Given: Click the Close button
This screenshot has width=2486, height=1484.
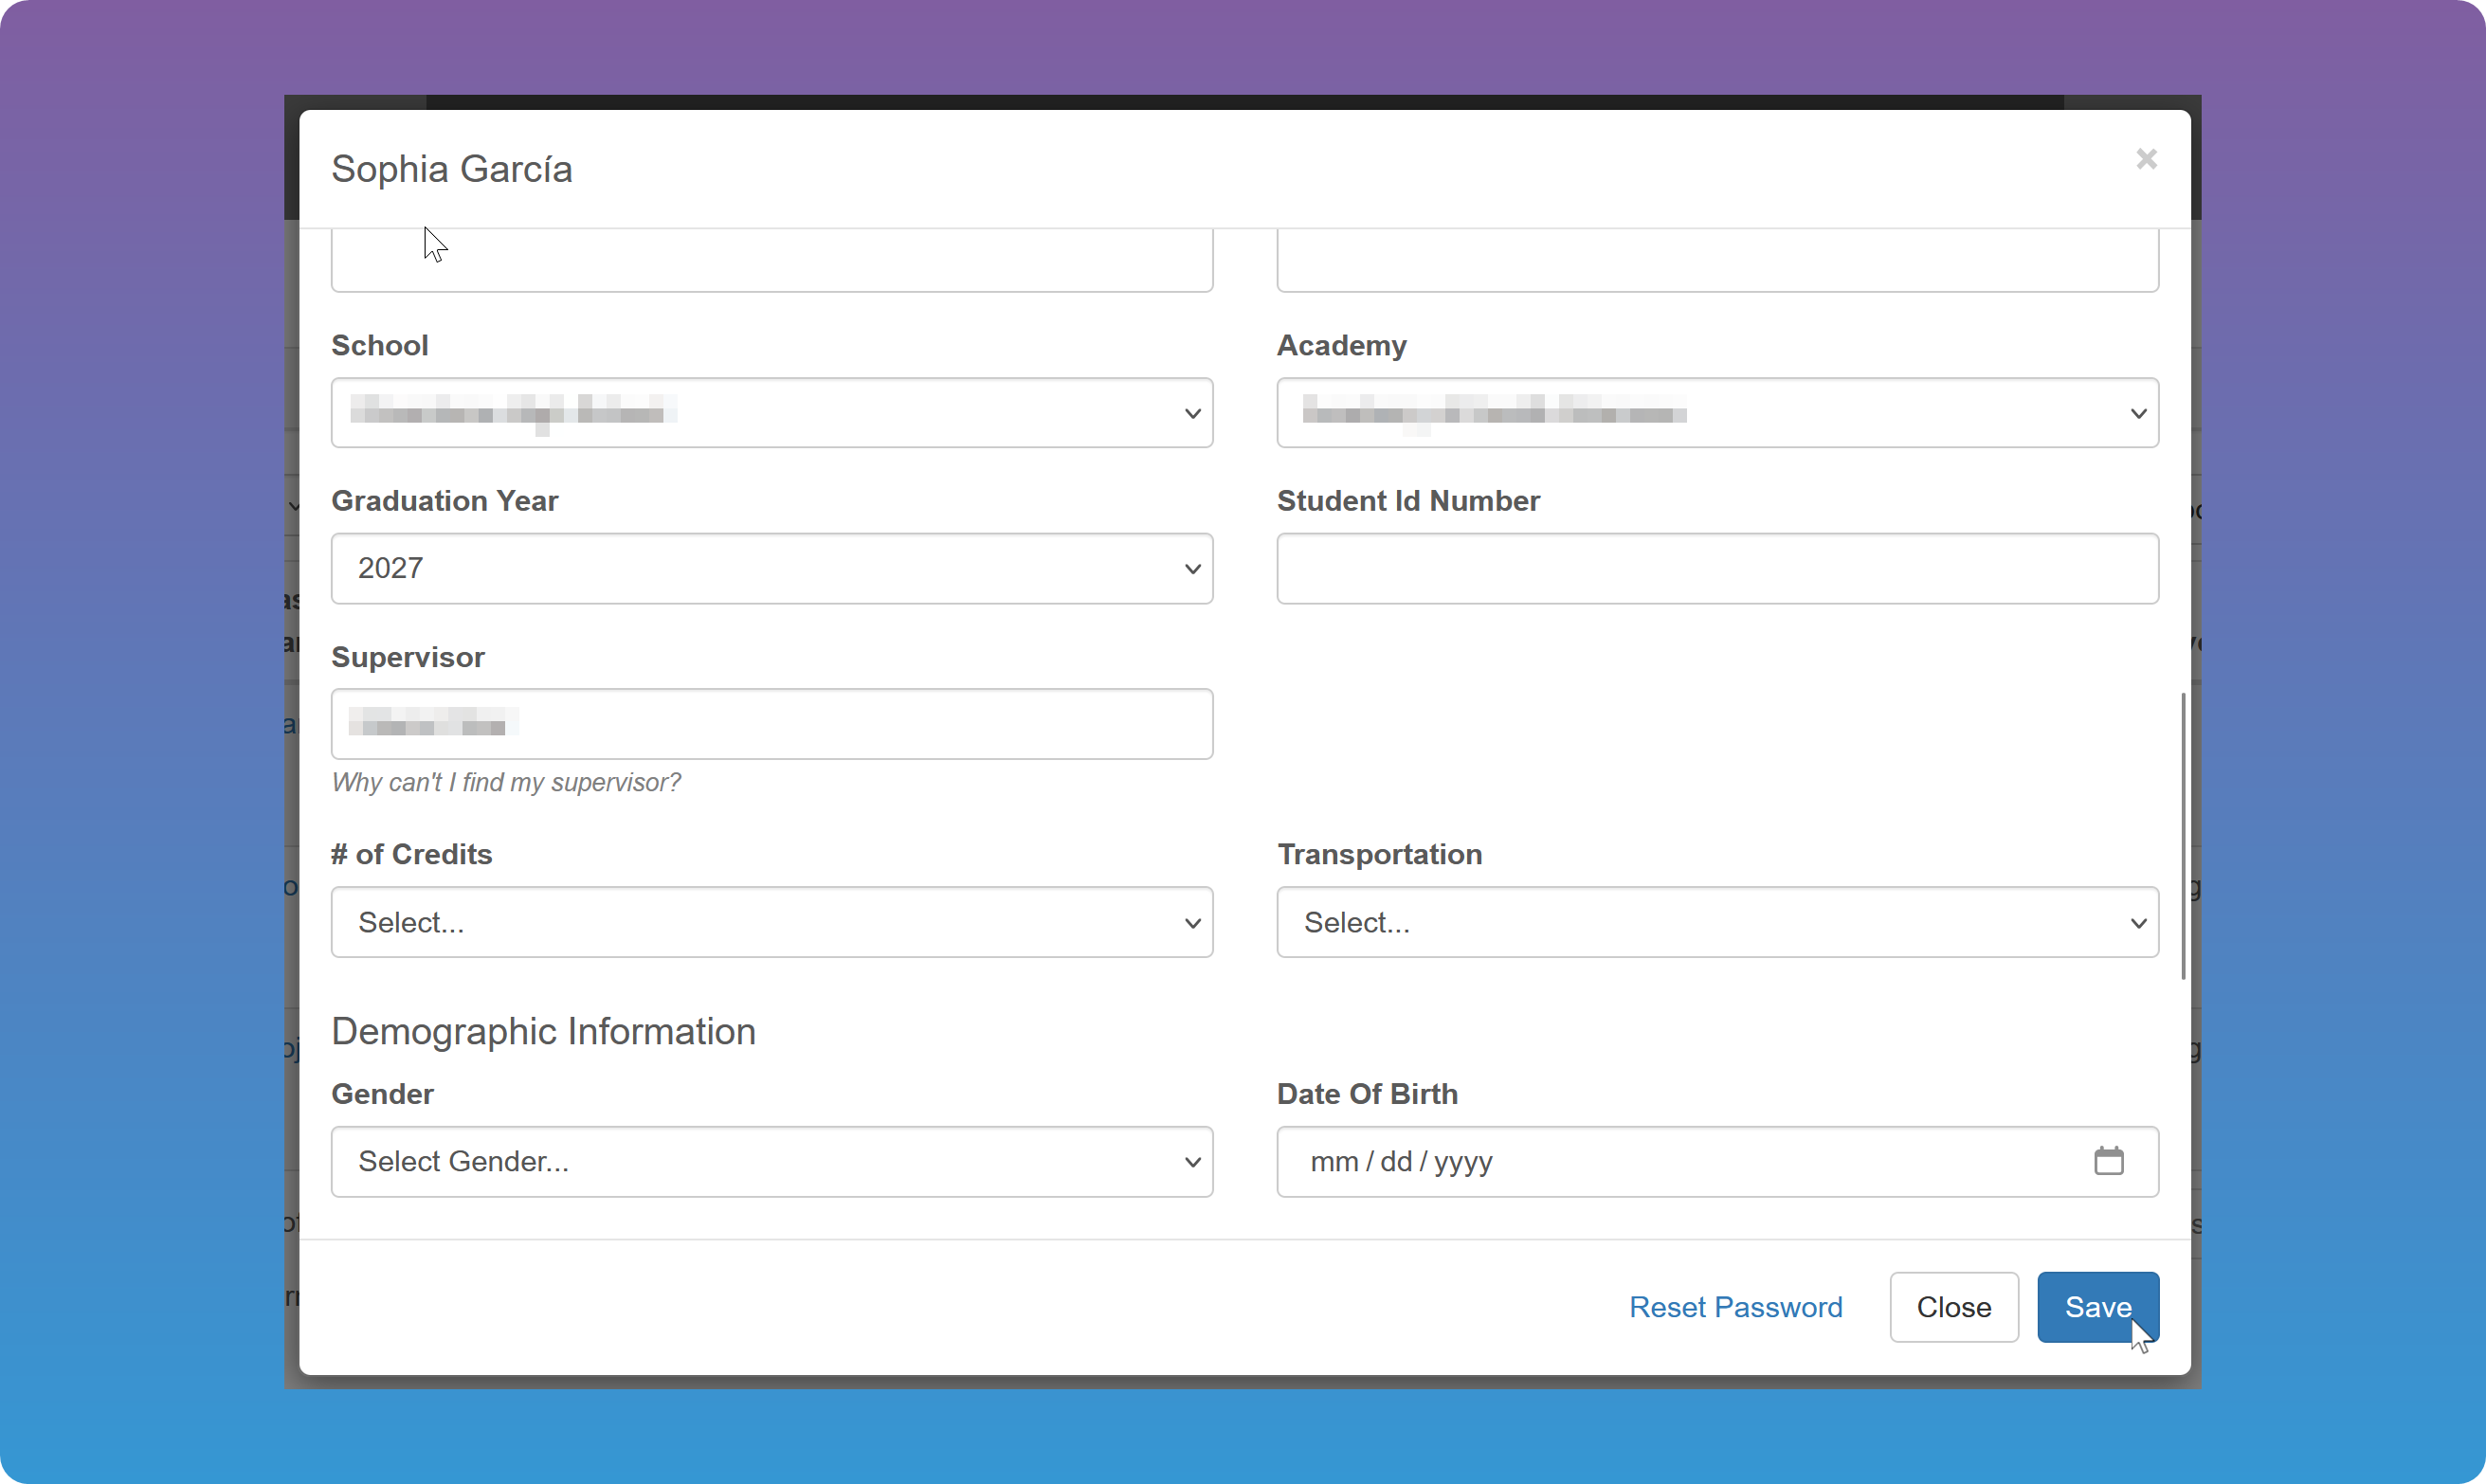Looking at the screenshot, I should click(x=1953, y=1307).
